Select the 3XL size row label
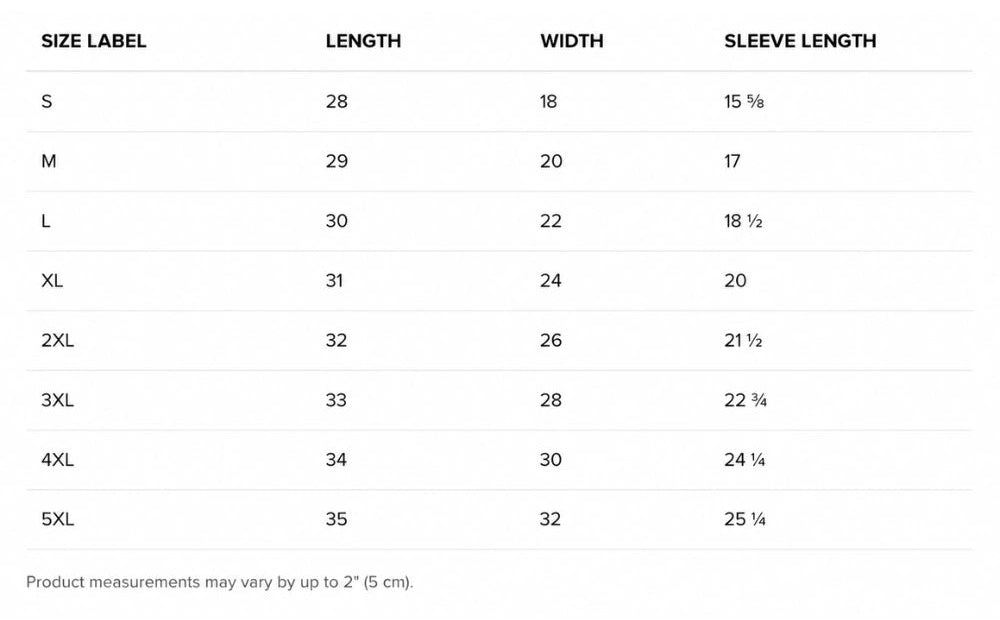This screenshot has height=620, width=1000. [57, 401]
